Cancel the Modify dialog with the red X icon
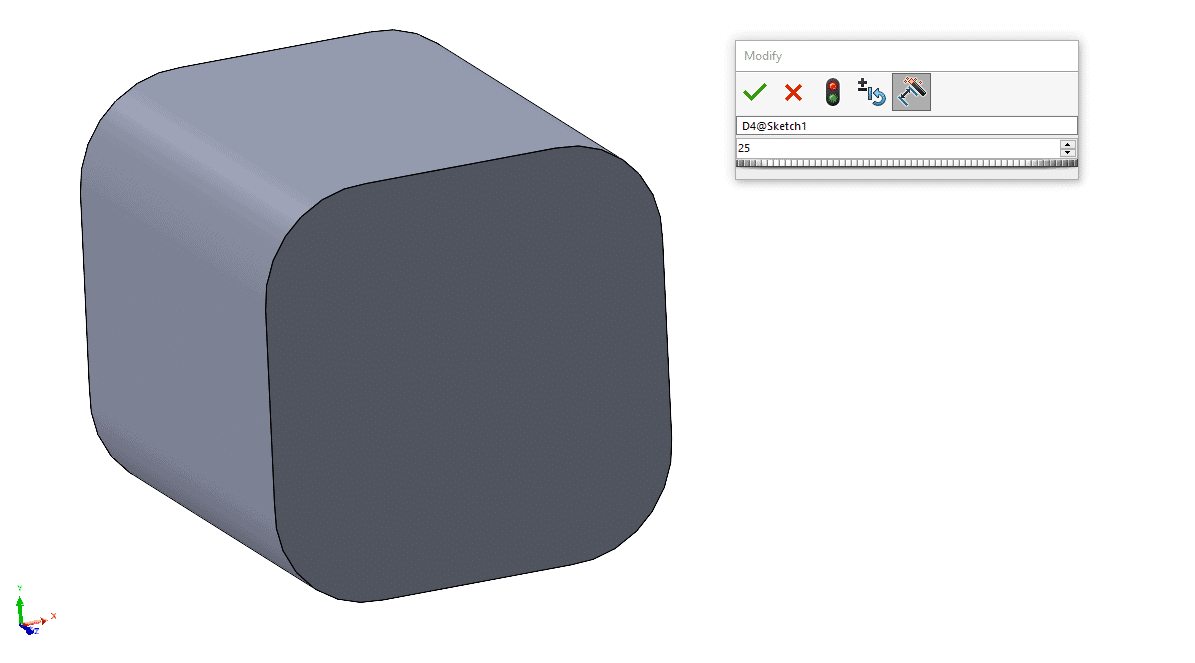Image resolution: width=1195 pixels, height=663 pixels. point(793,91)
